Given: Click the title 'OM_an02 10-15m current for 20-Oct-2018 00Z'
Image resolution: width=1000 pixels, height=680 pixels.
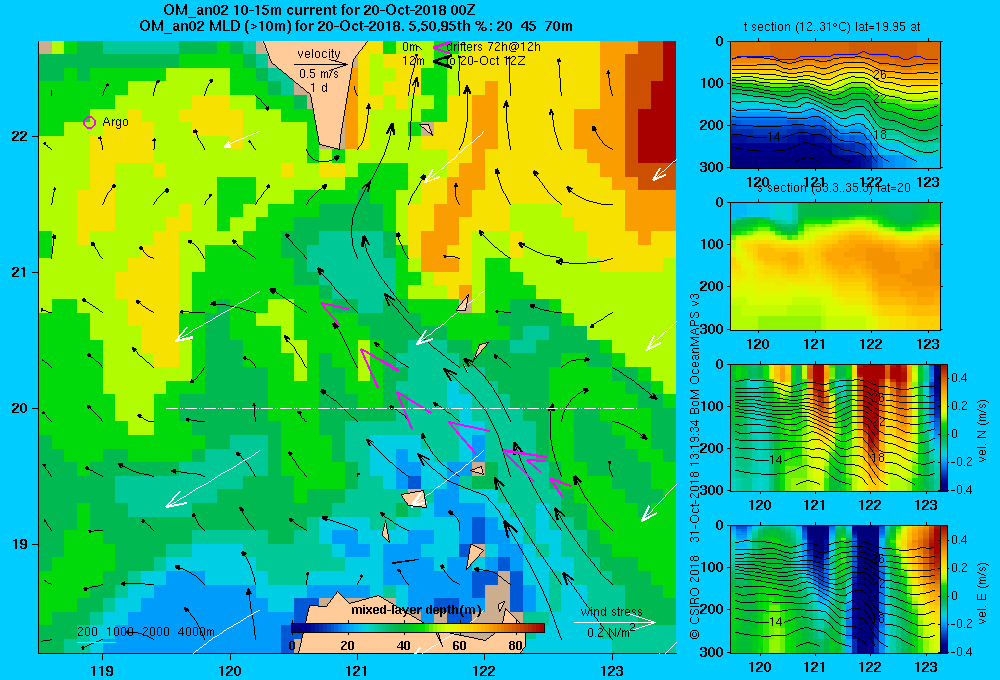Looking at the screenshot, I should pyautogui.click(x=319, y=10).
